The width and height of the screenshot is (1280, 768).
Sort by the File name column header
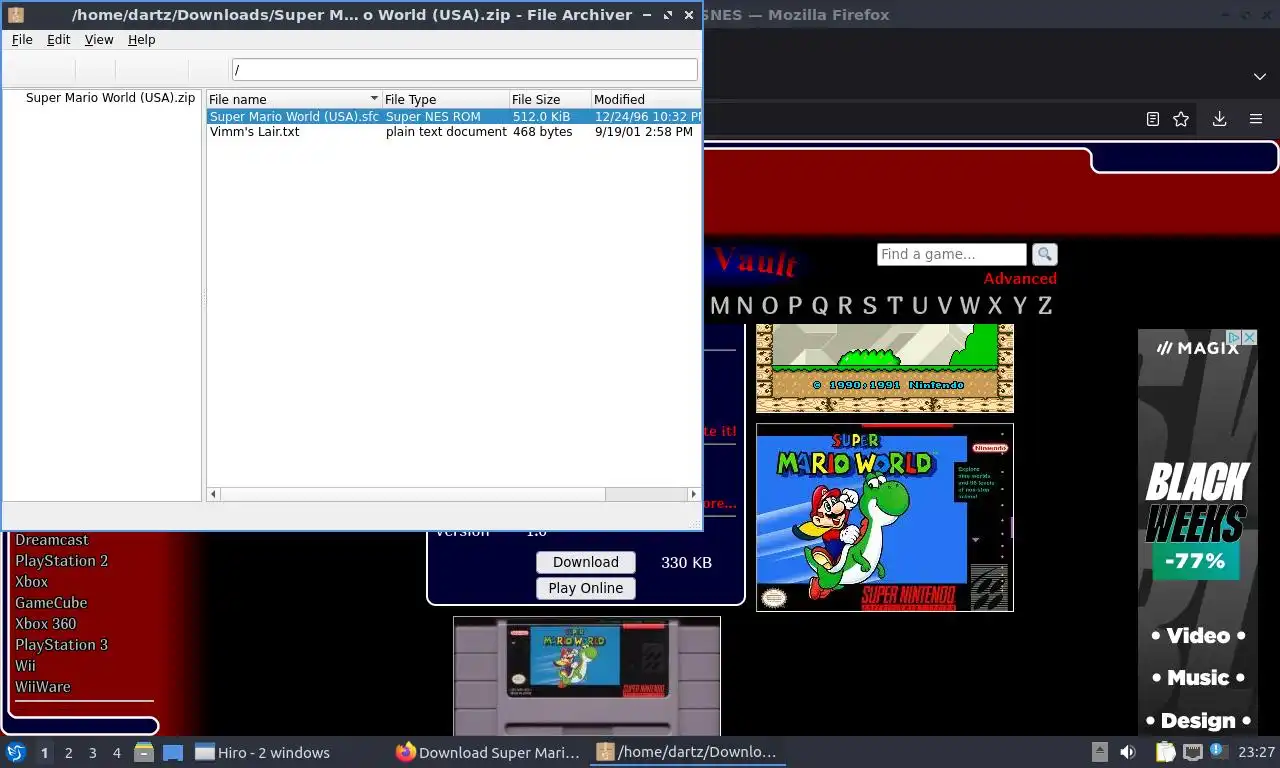coord(294,99)
